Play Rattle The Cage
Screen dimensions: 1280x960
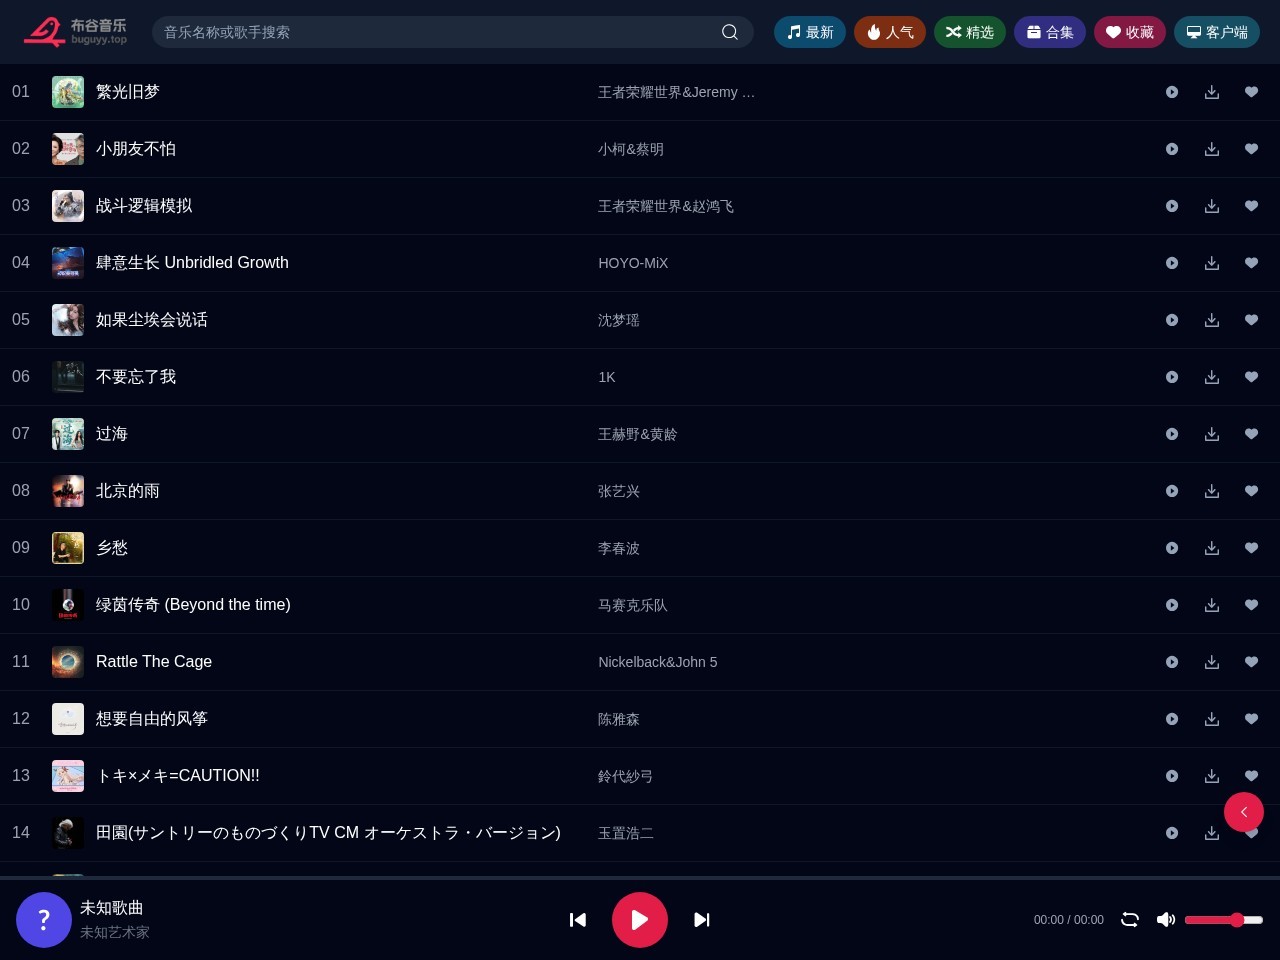1172,662
